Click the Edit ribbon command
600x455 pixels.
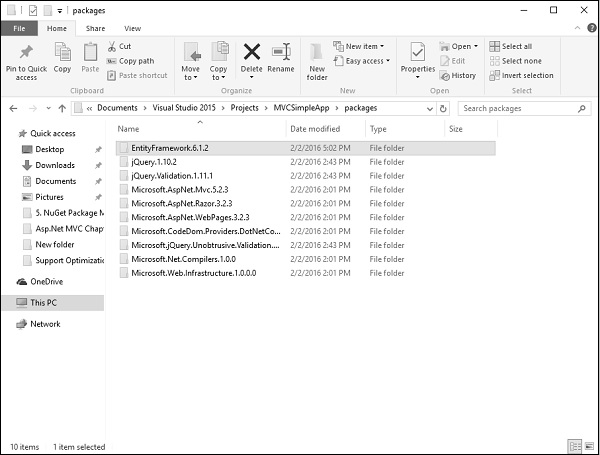452,61
